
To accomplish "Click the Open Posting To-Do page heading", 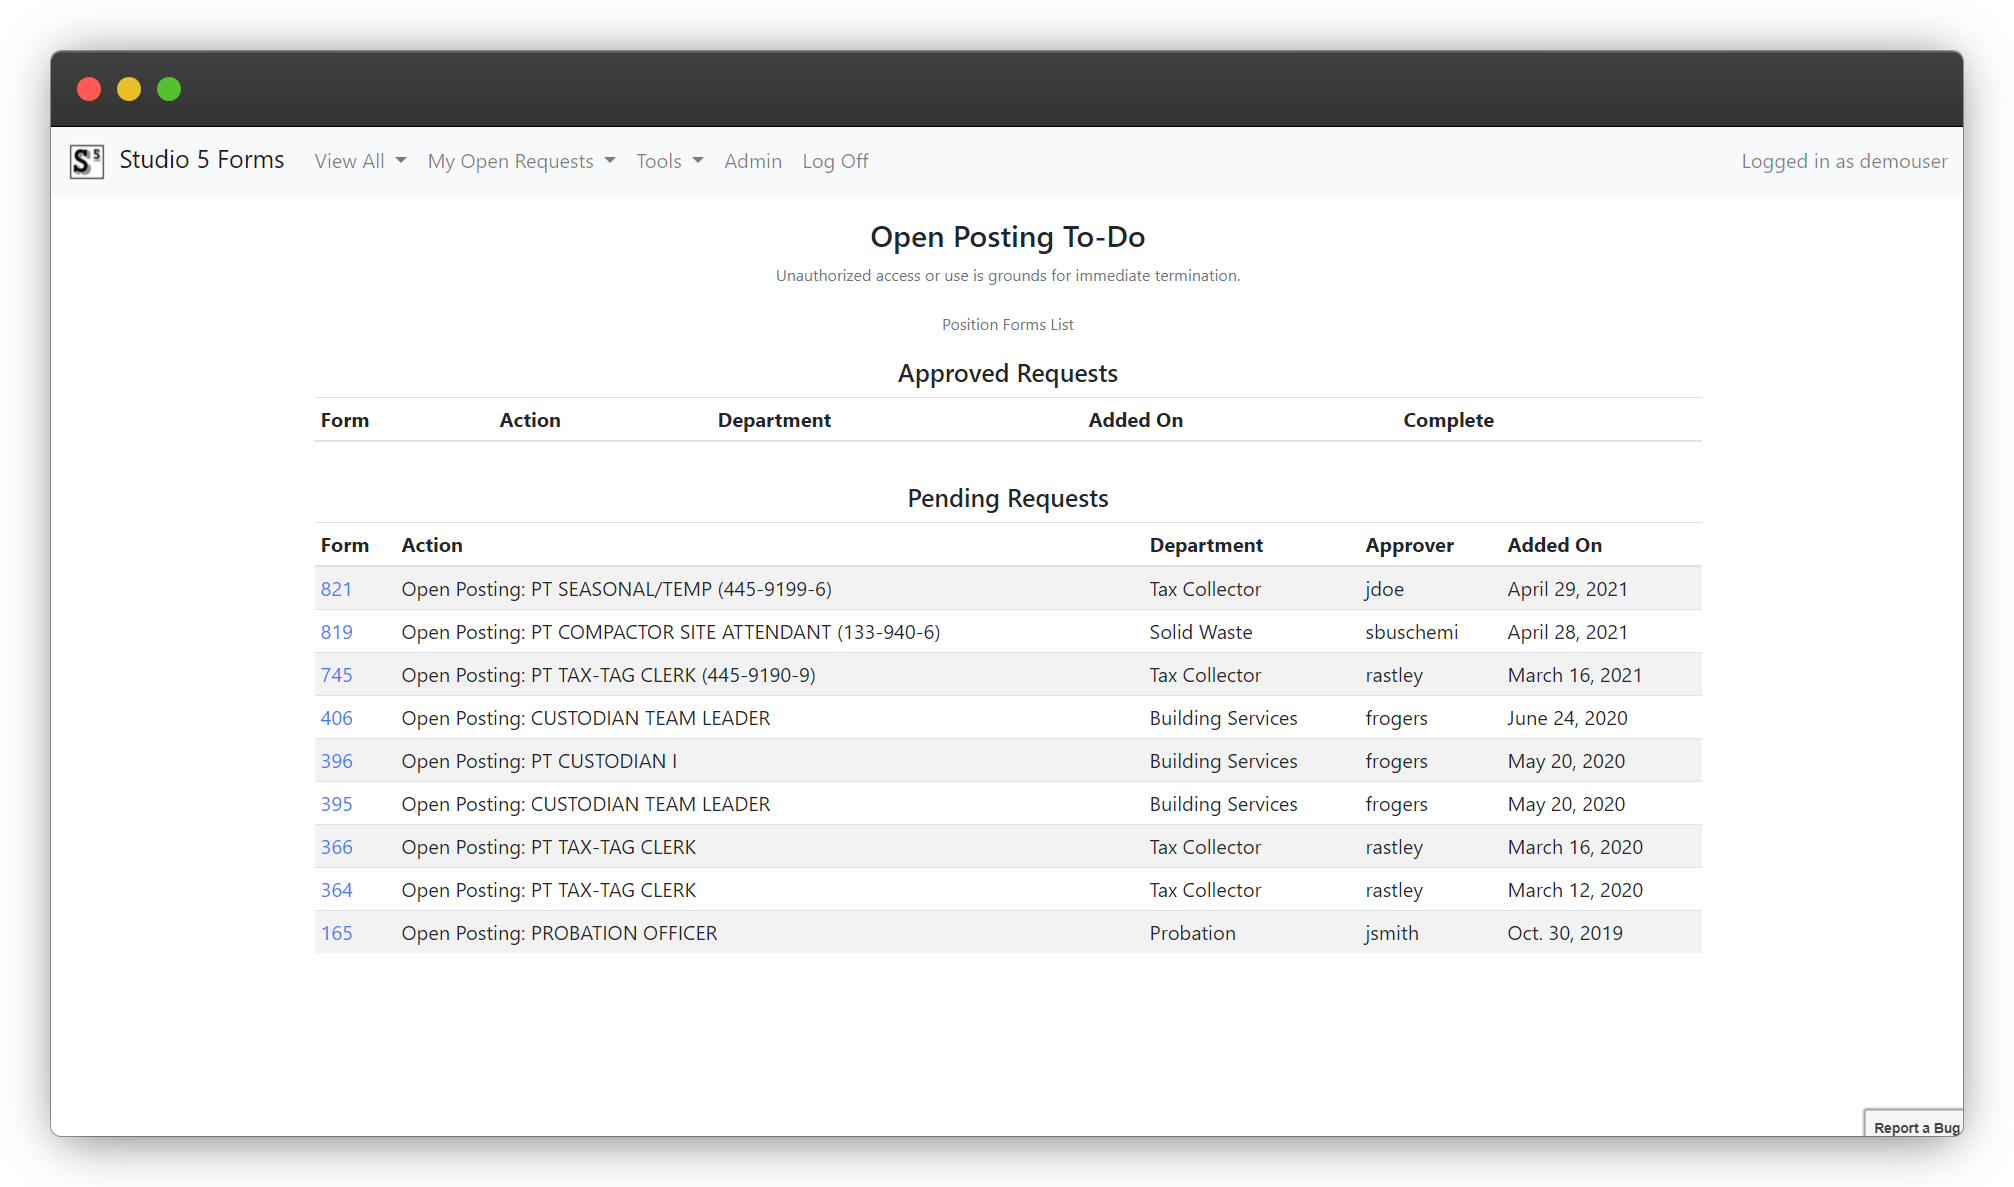I will pyautogui.click(x=1007, y=237).
